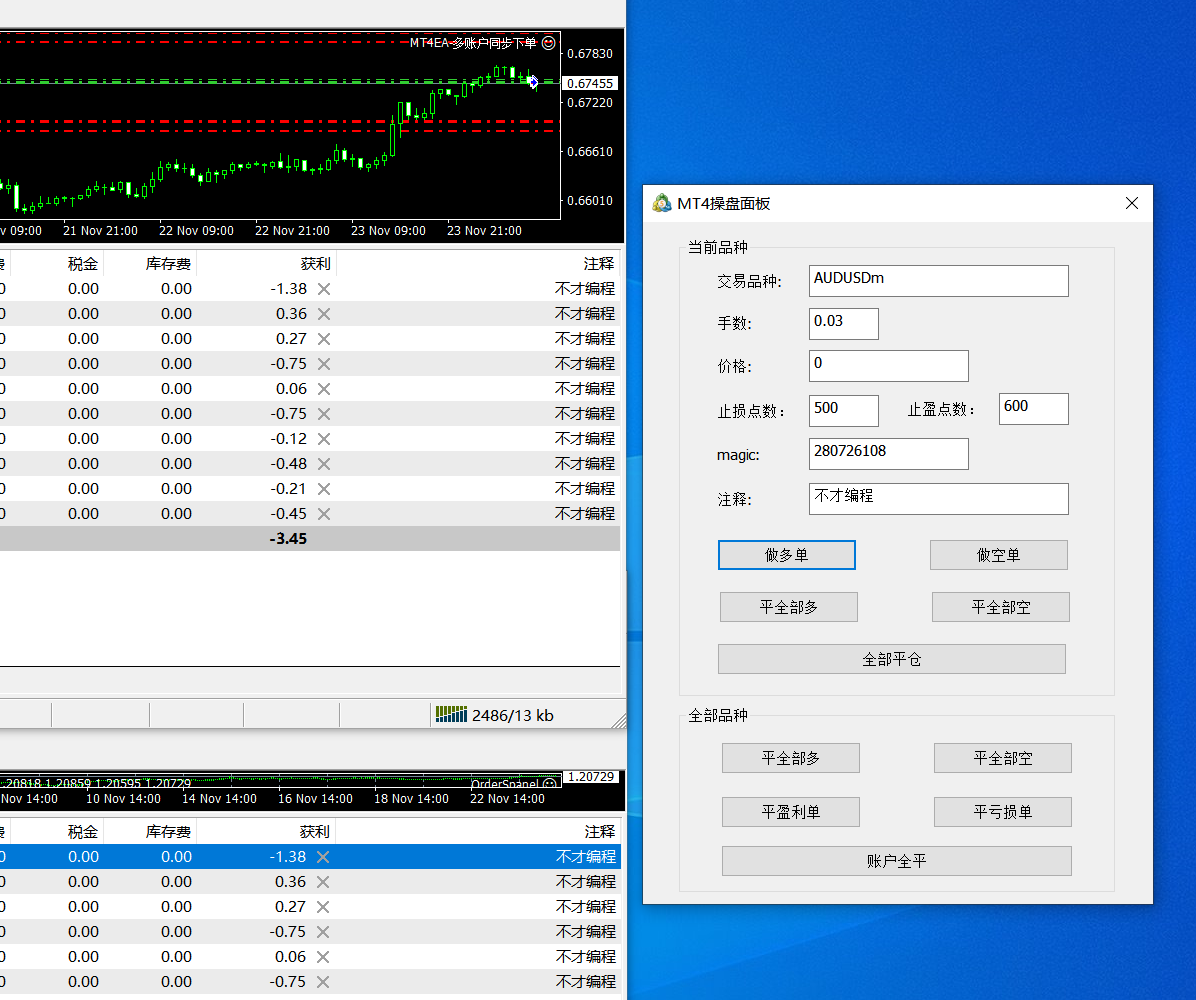Click 平全部空 under 当前品种
Image resolution: width=1196 pixels, height=1000 pixels.
1001,607
